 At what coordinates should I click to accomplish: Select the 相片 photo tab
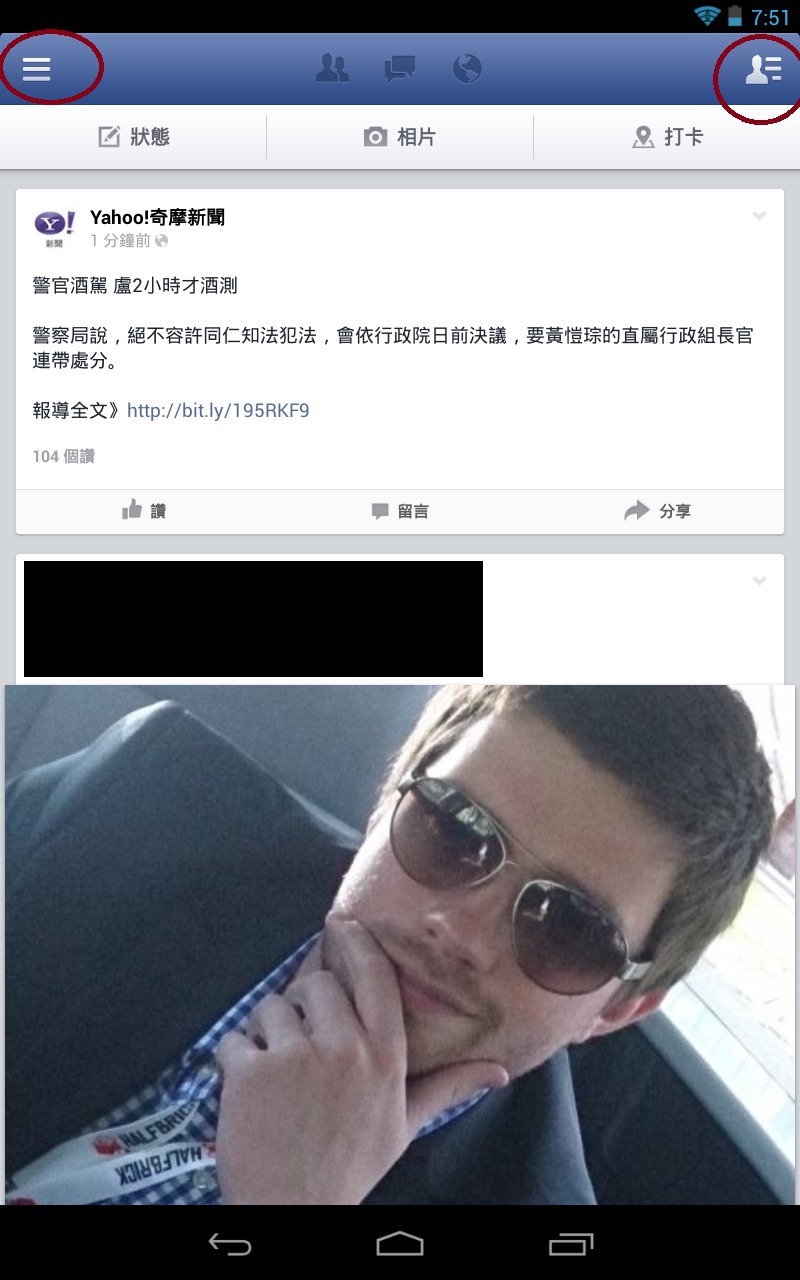pyautogui.click(x=400, y=137)
